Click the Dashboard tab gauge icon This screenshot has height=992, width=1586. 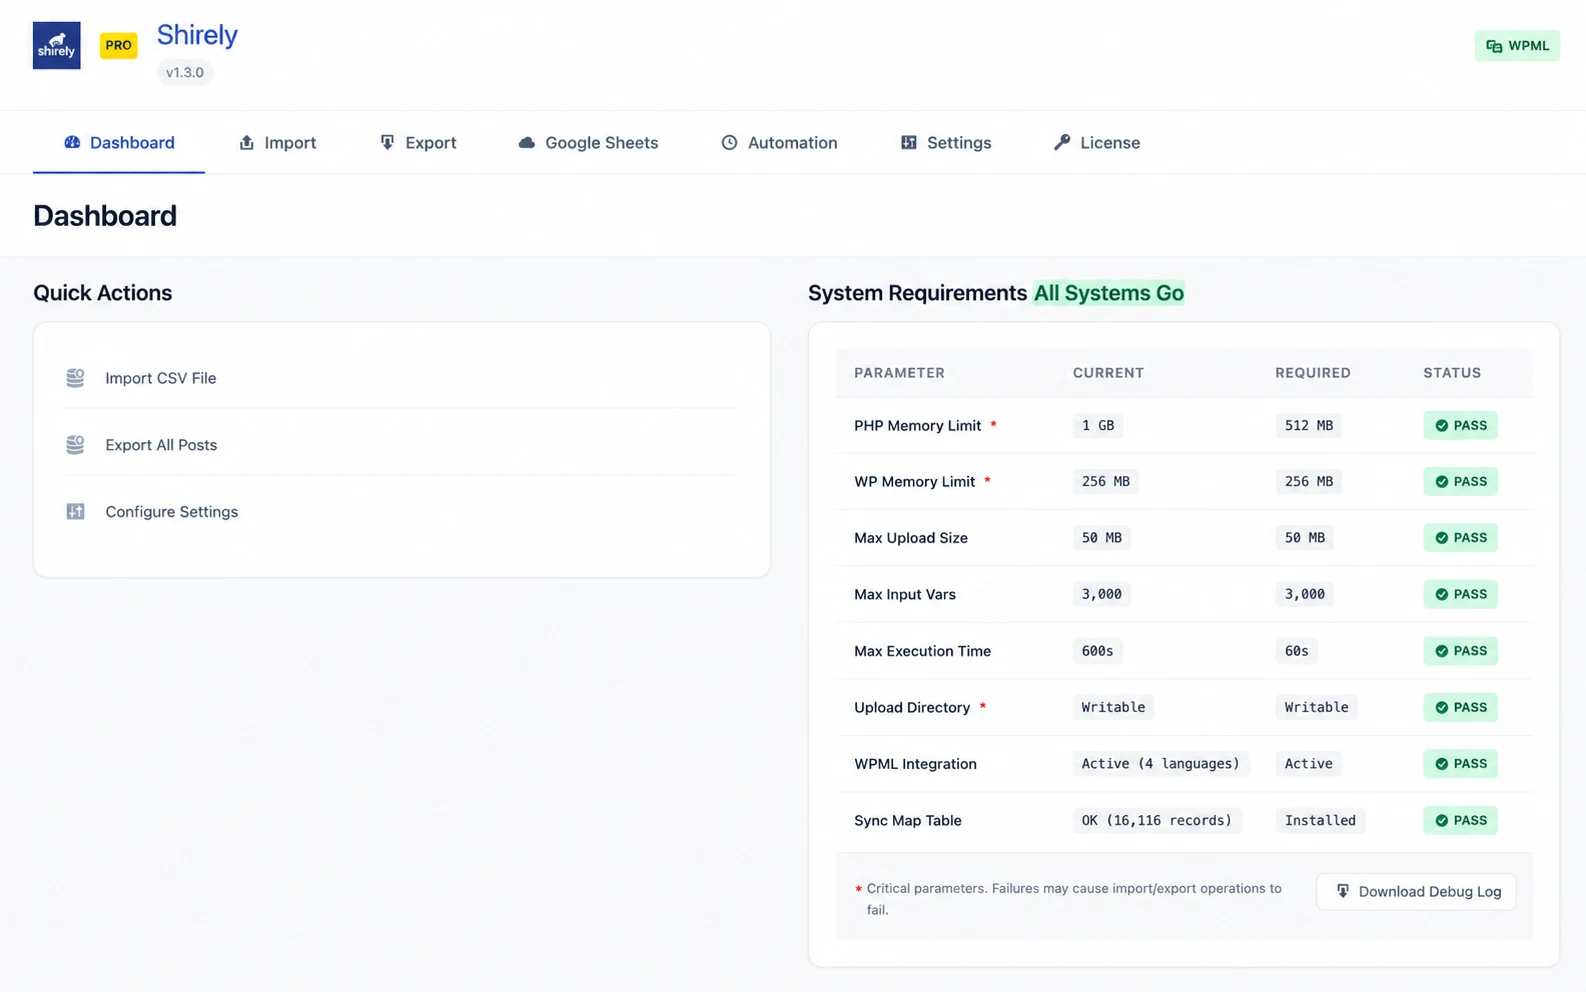click(72, 142)
